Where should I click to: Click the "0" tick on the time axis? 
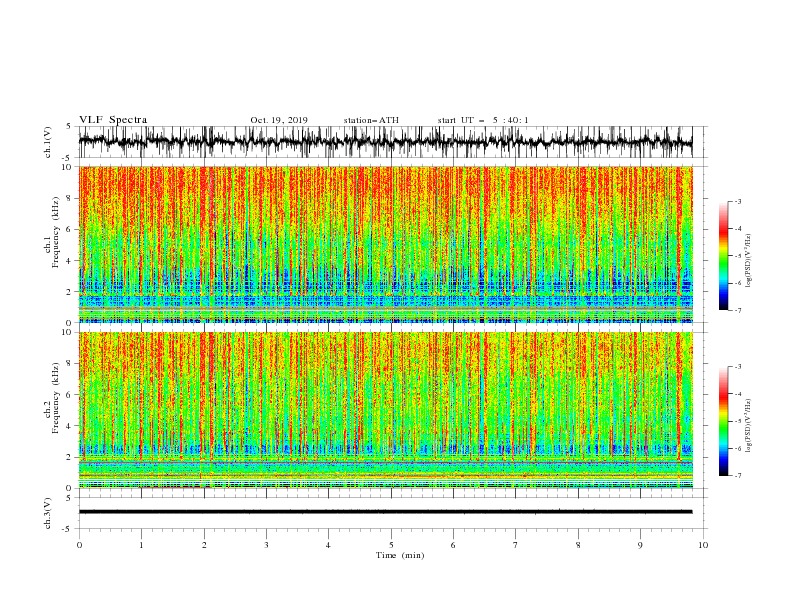coord(79,545)
